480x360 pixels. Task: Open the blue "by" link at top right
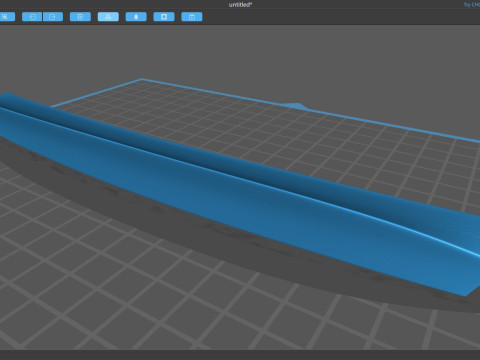pos(472,5)
